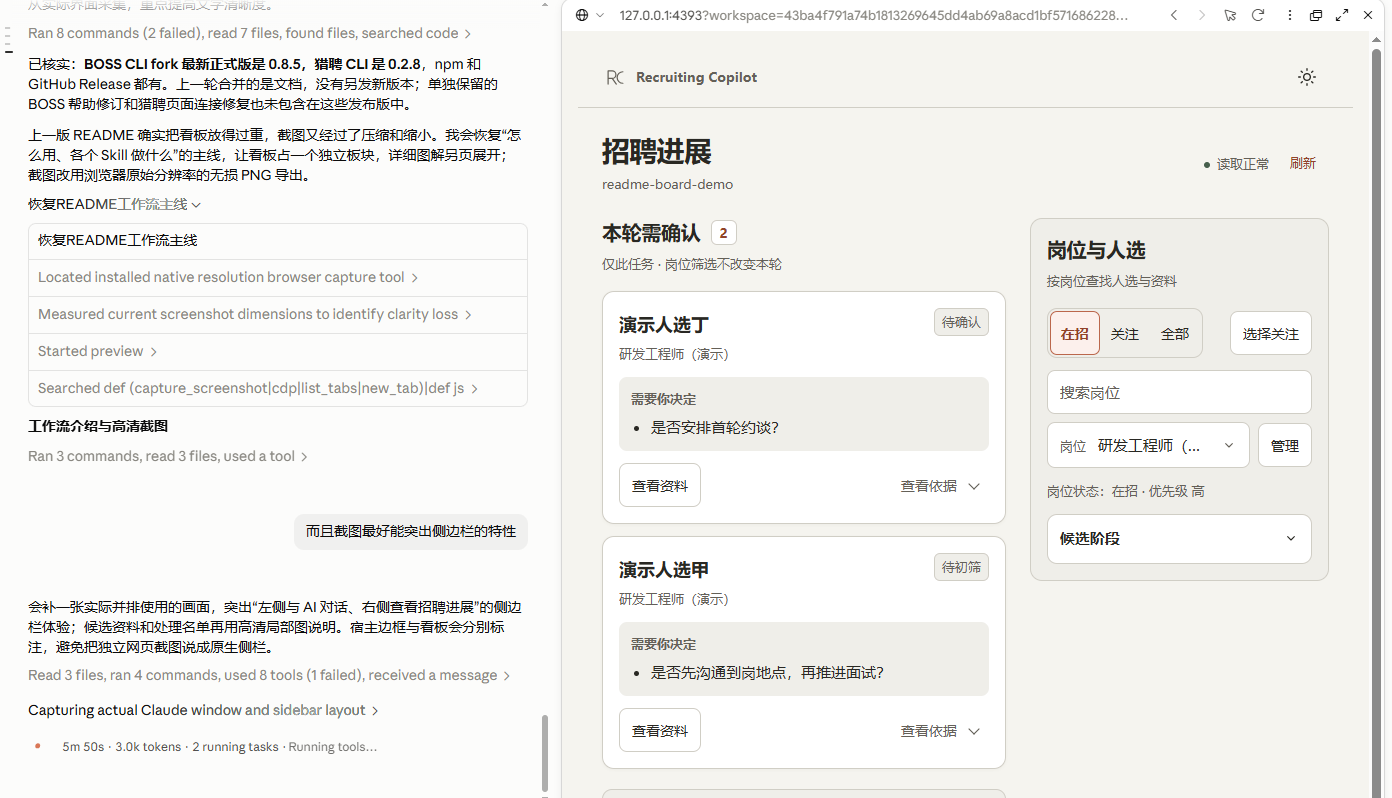The image size is (1392, 798).
Task: Go back in the preview browser
Action: [x=1174, y=15]
